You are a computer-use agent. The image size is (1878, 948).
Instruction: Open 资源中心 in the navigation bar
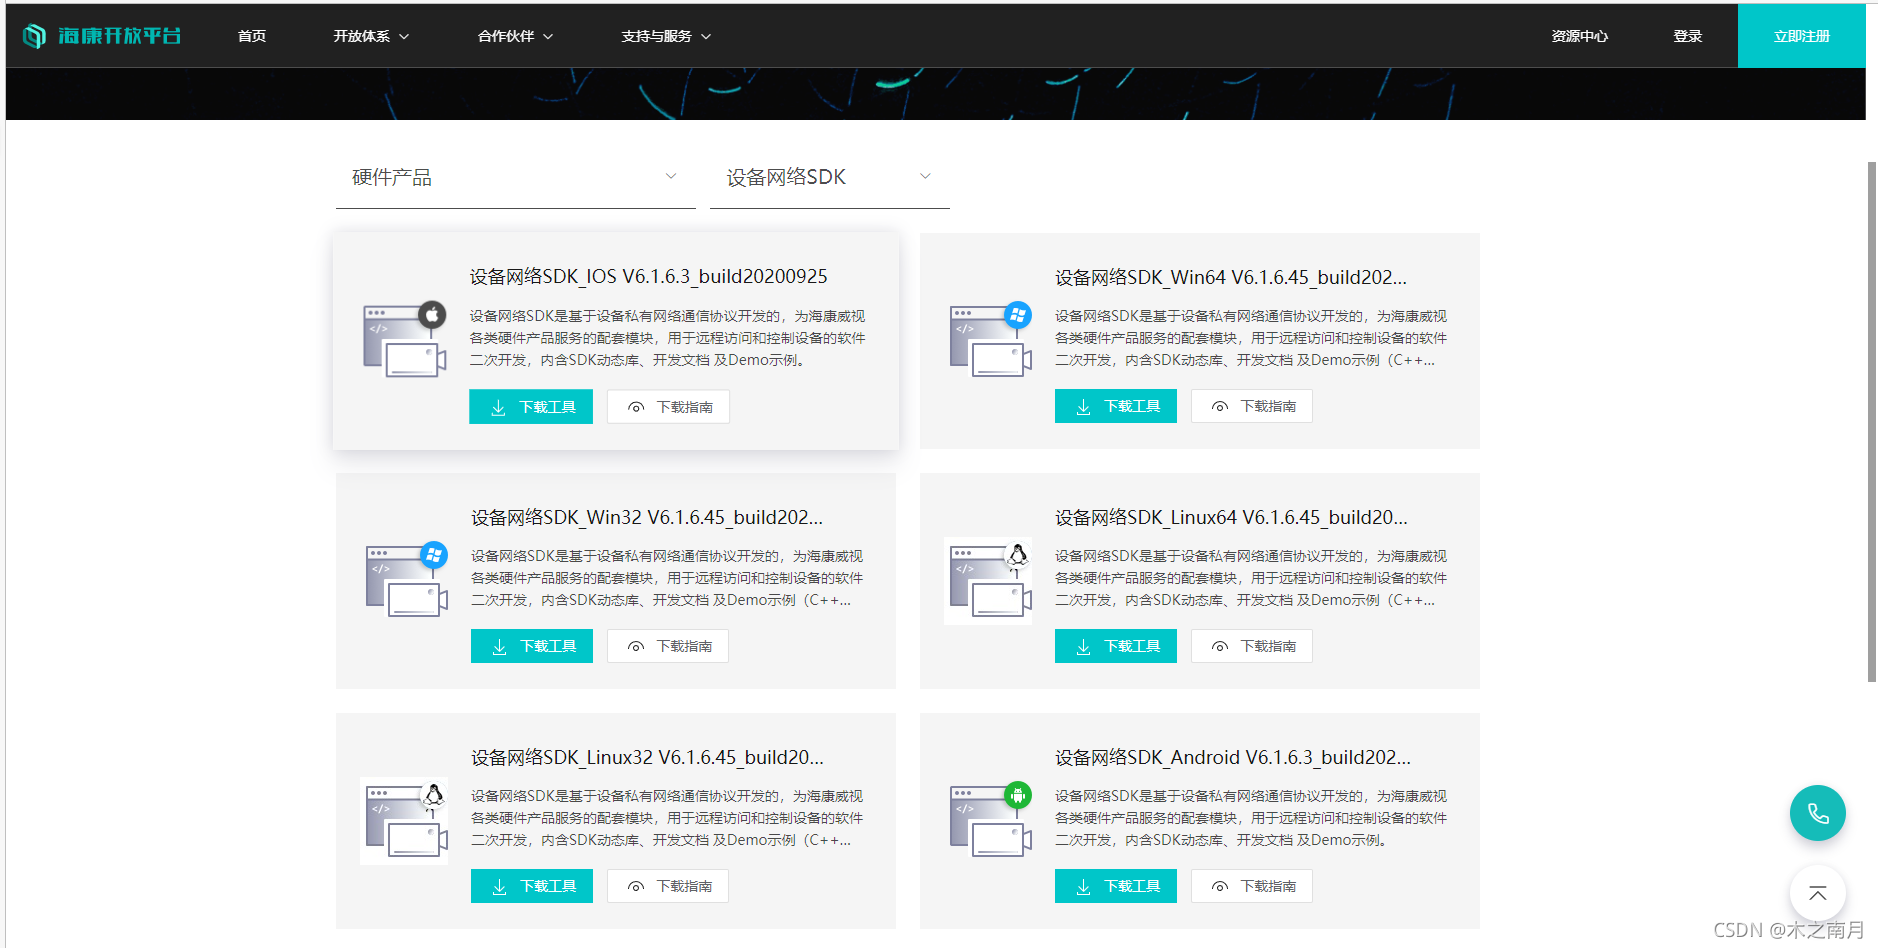pyautogui.click(x=1580, y=36)
